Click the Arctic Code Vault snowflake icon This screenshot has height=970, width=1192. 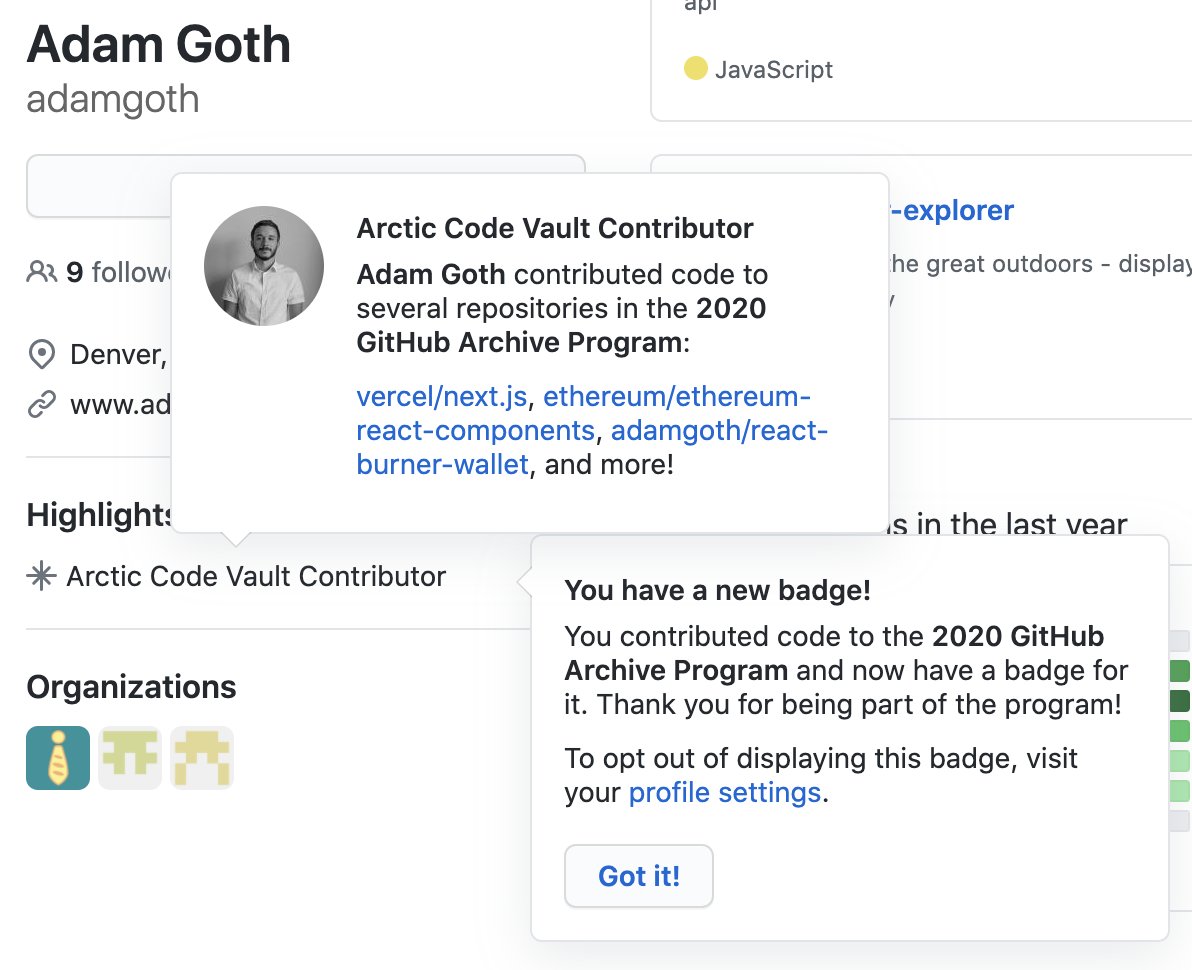[x=41, y=576]
